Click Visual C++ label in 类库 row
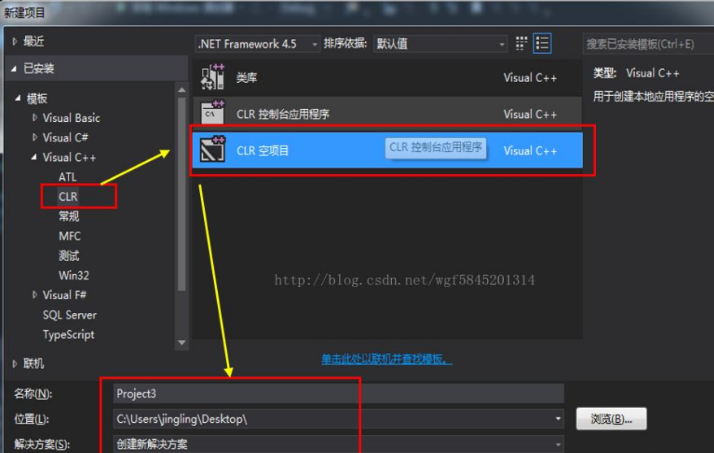 (x=530, y=78)
